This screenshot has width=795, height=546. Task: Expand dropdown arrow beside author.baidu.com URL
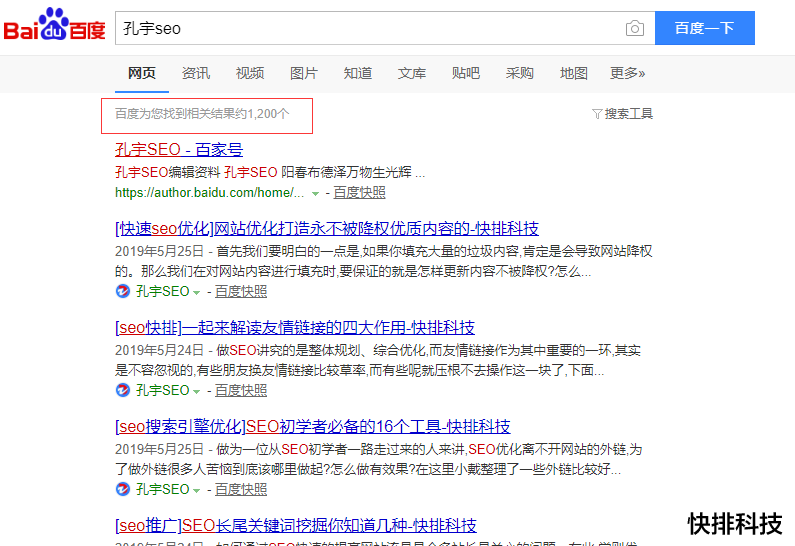315,194
